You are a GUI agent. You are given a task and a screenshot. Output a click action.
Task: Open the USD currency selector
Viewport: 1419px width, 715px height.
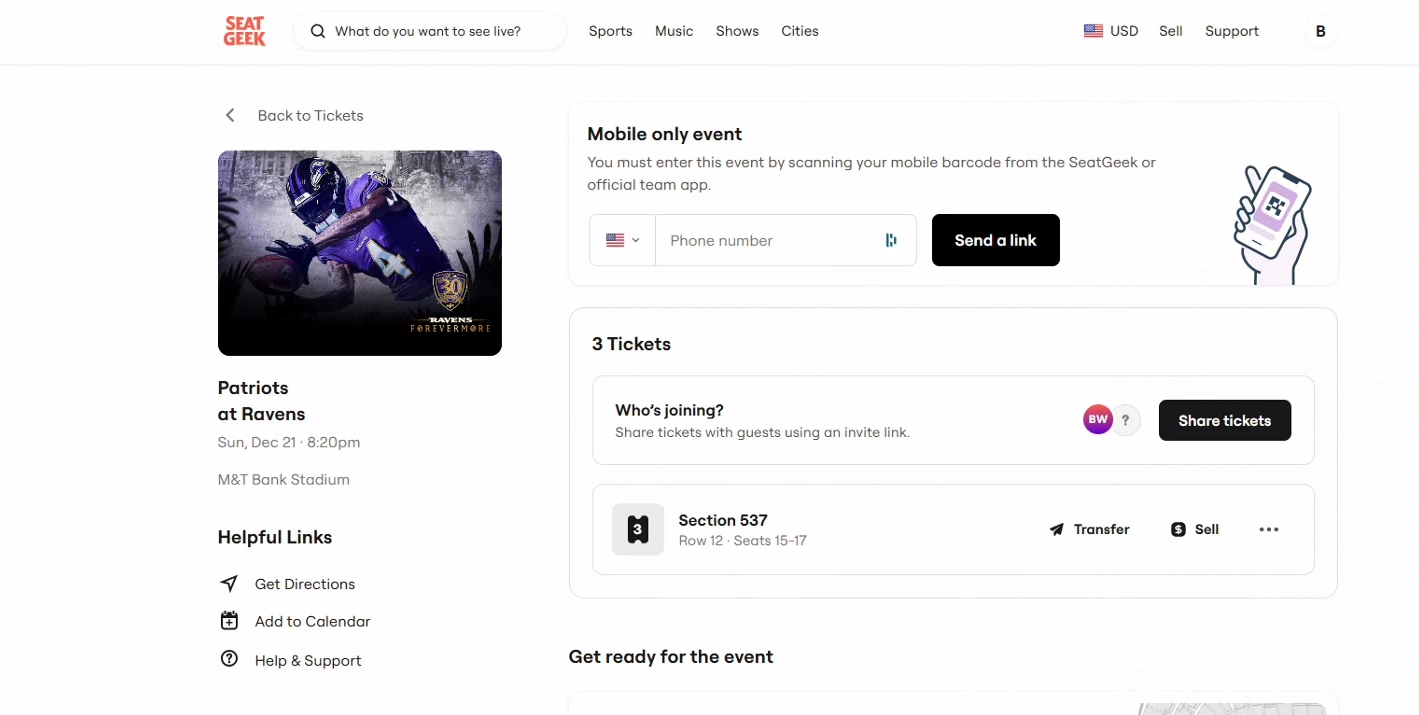(x=1111, y=31)
